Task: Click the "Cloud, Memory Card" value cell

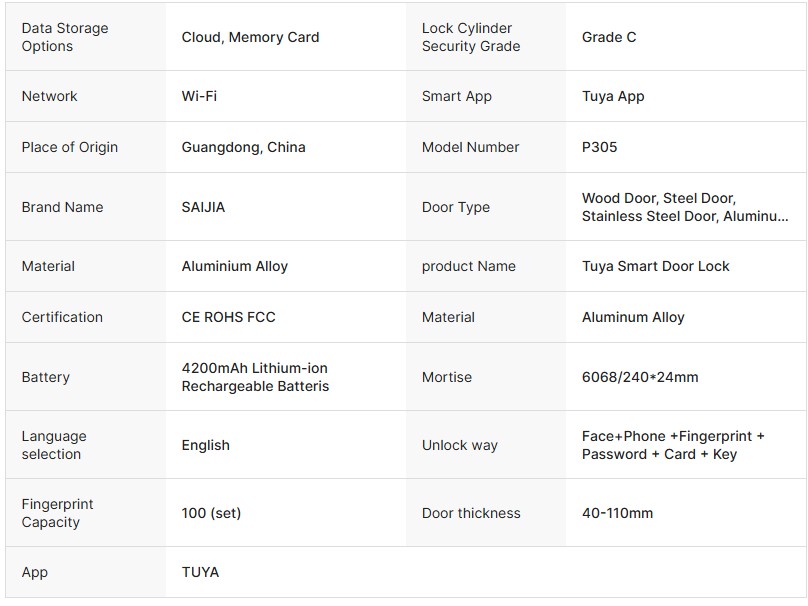Action: tap(250, 37)
